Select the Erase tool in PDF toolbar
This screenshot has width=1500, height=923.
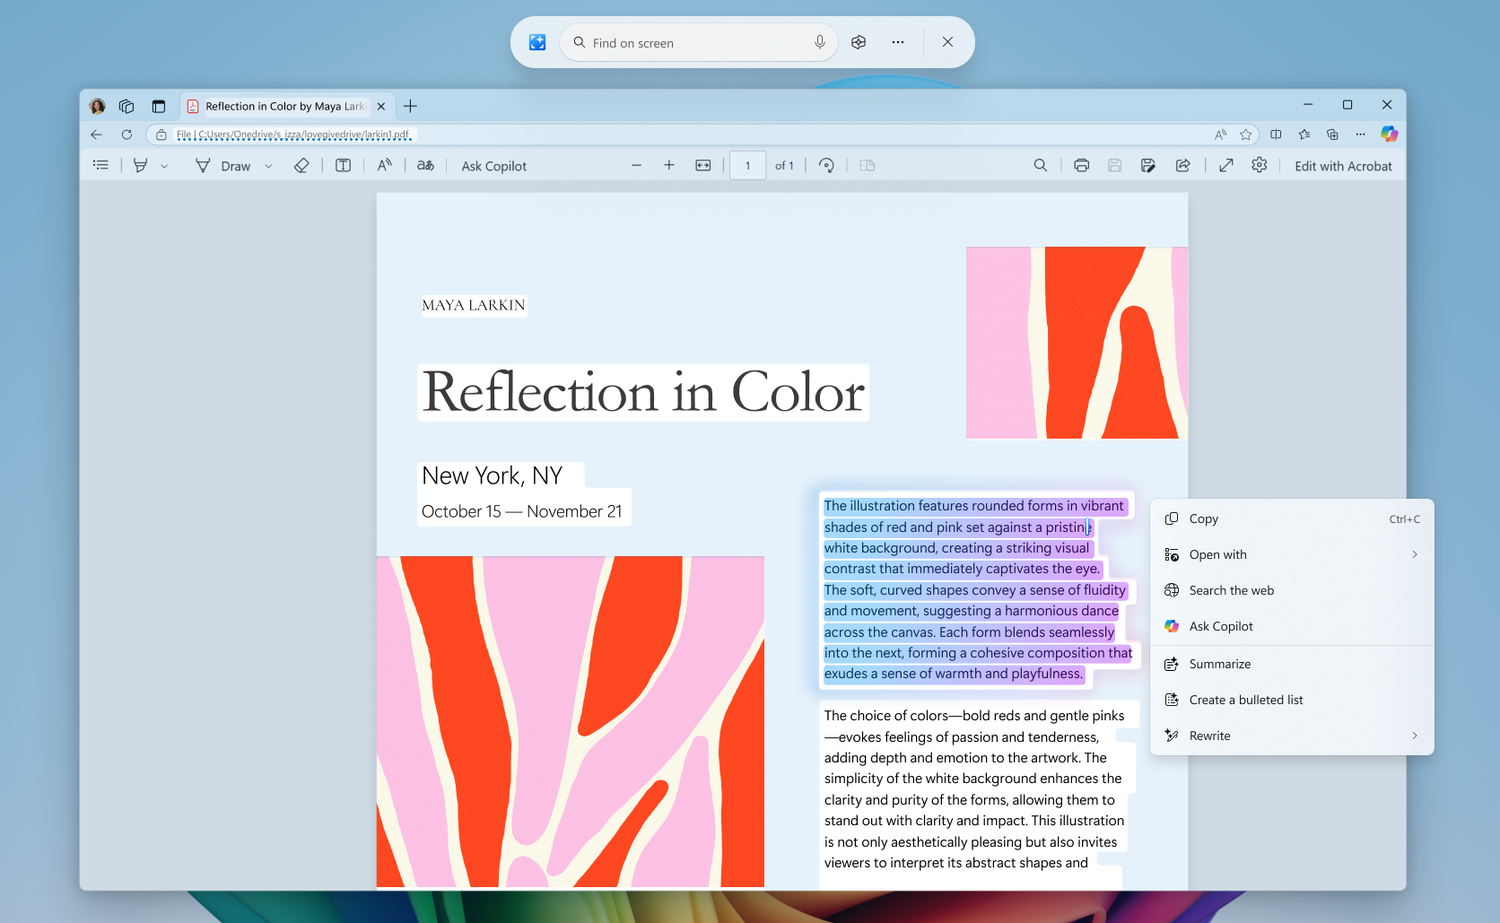tap(301, 166)
